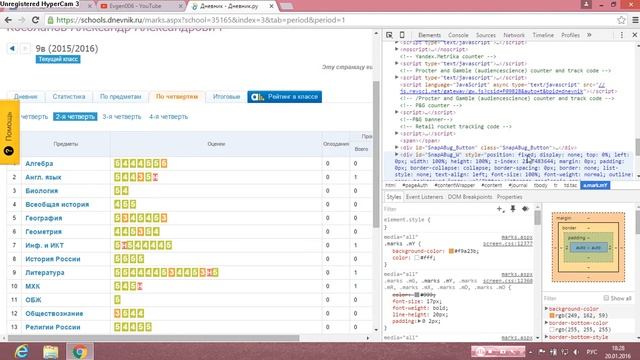Click the browser forward arrow

(22, 20)
